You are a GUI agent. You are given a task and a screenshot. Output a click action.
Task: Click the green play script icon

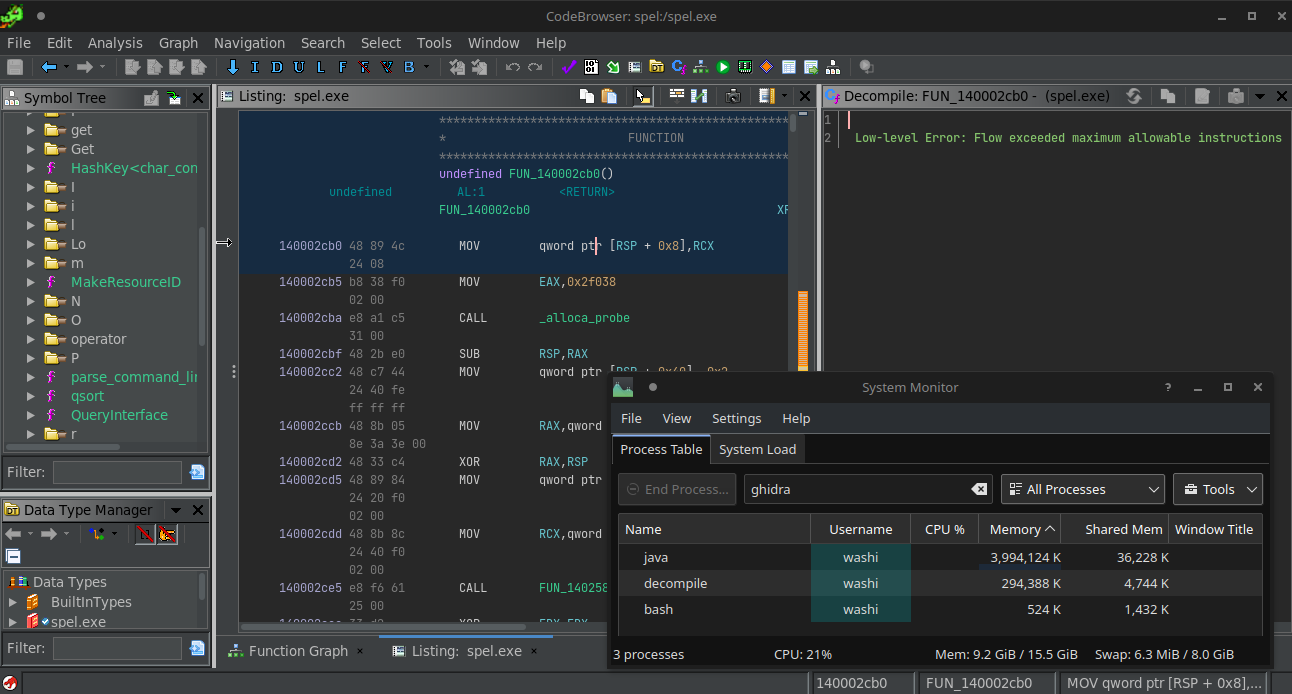pyautogui.click(x=723, y=67)
